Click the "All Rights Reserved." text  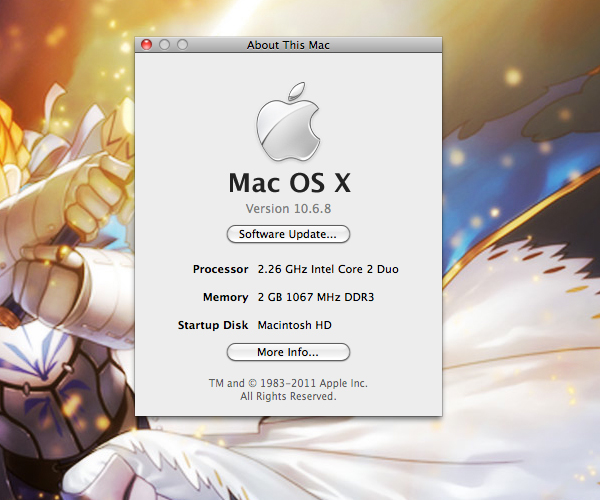tap(288, 396)
